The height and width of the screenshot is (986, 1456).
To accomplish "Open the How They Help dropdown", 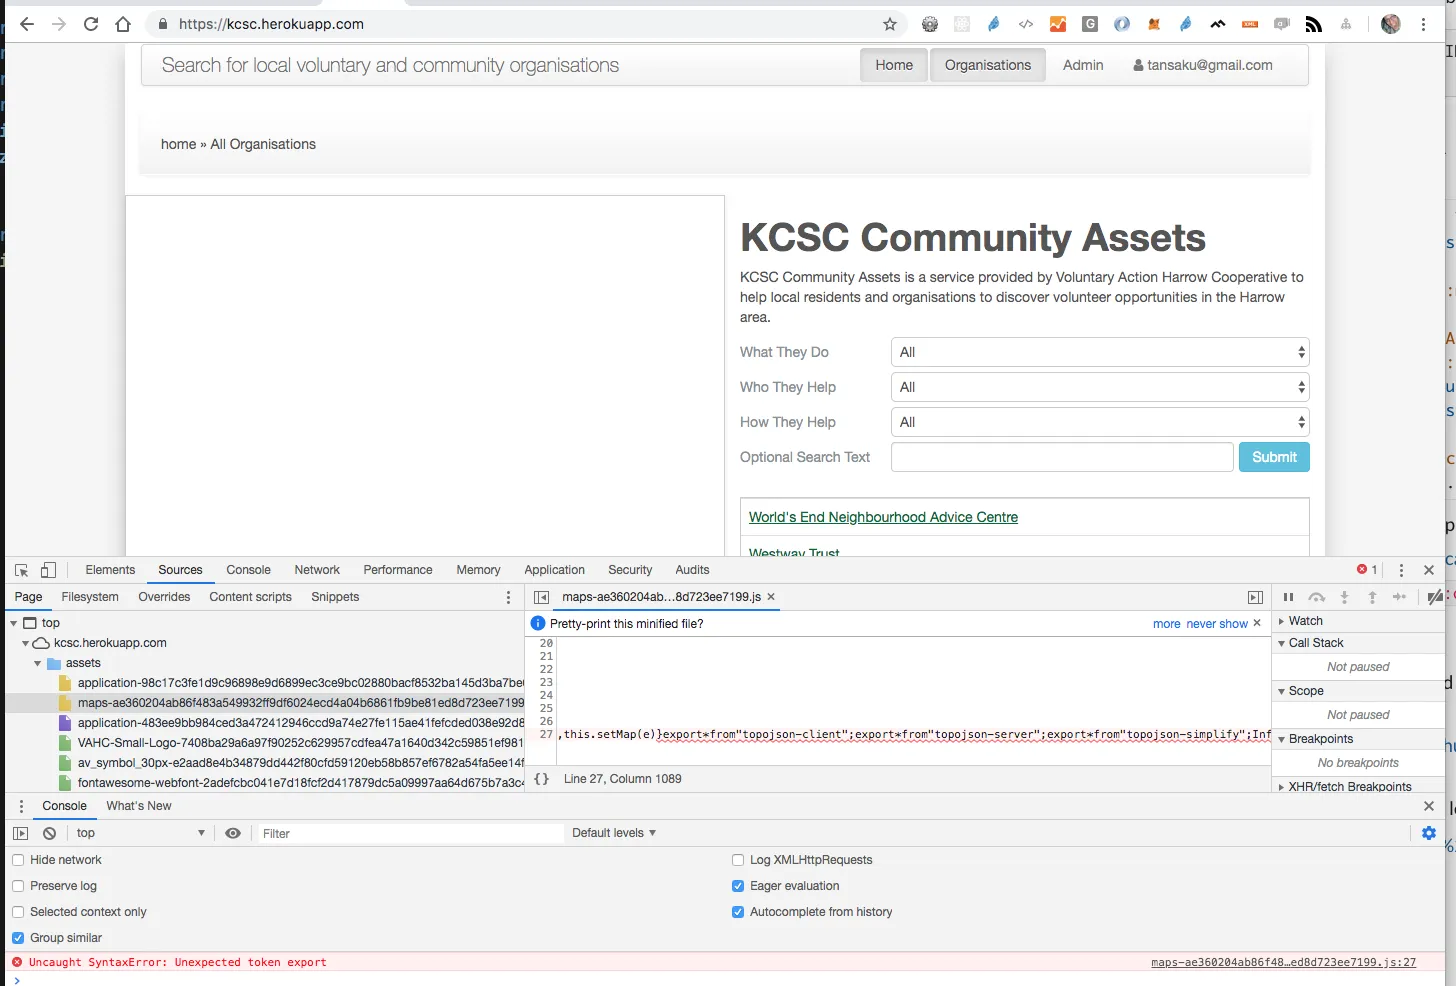I will pos(1100,422).
